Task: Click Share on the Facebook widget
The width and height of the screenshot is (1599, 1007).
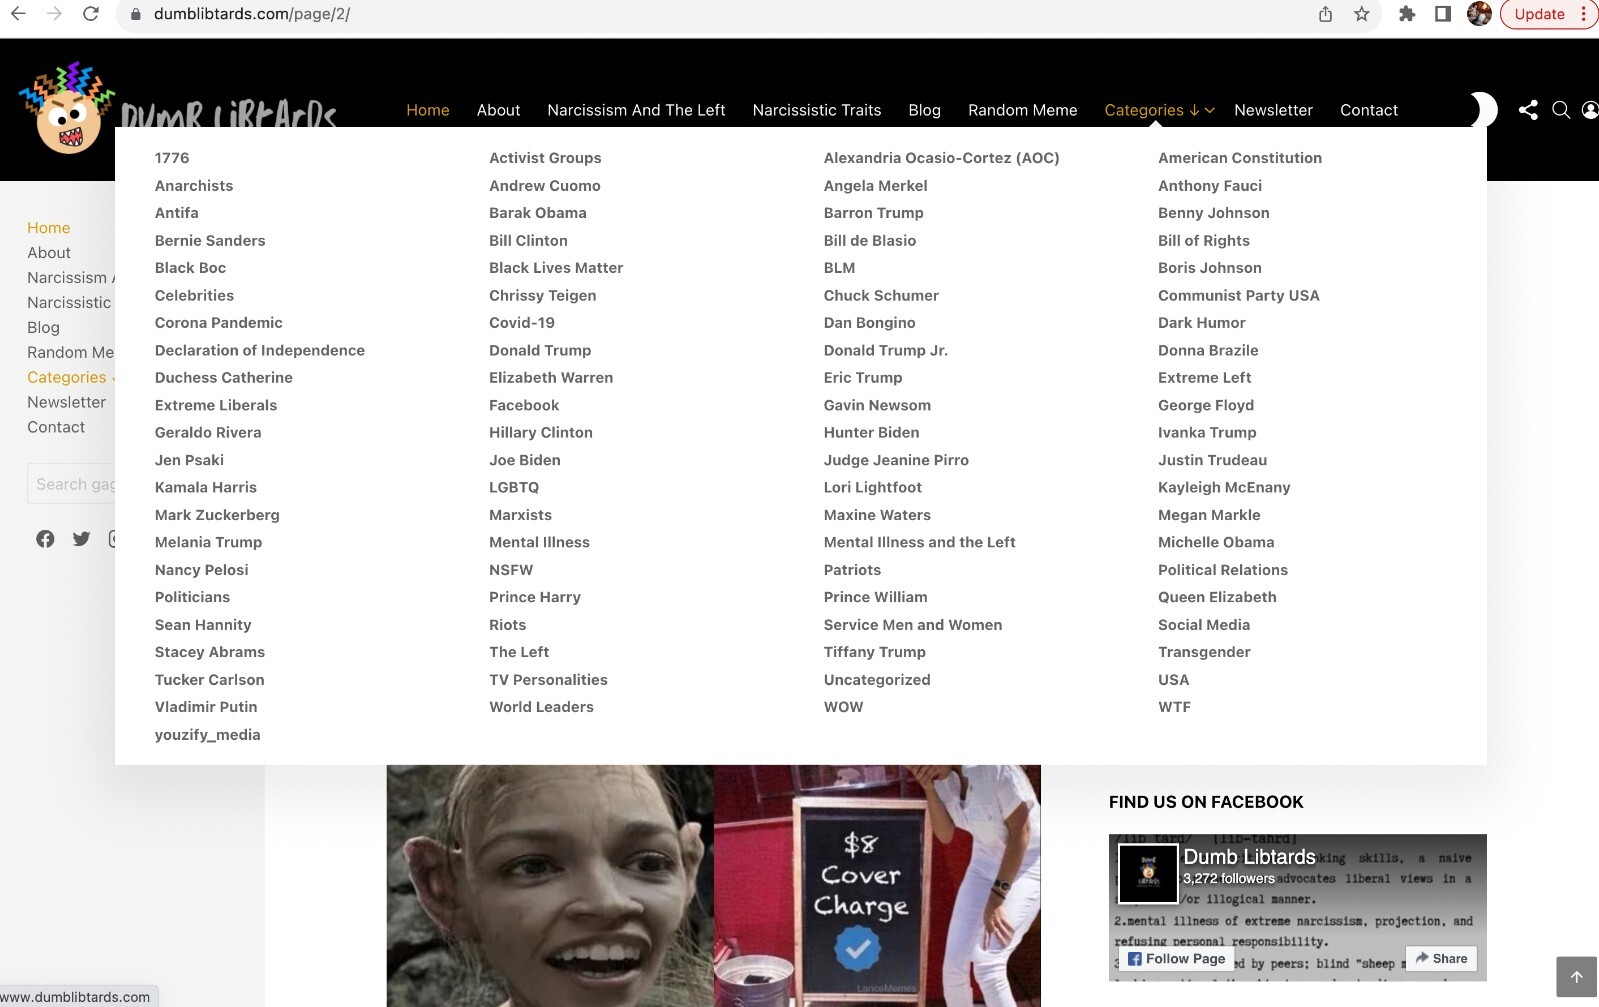Action: click(1441, 958)
